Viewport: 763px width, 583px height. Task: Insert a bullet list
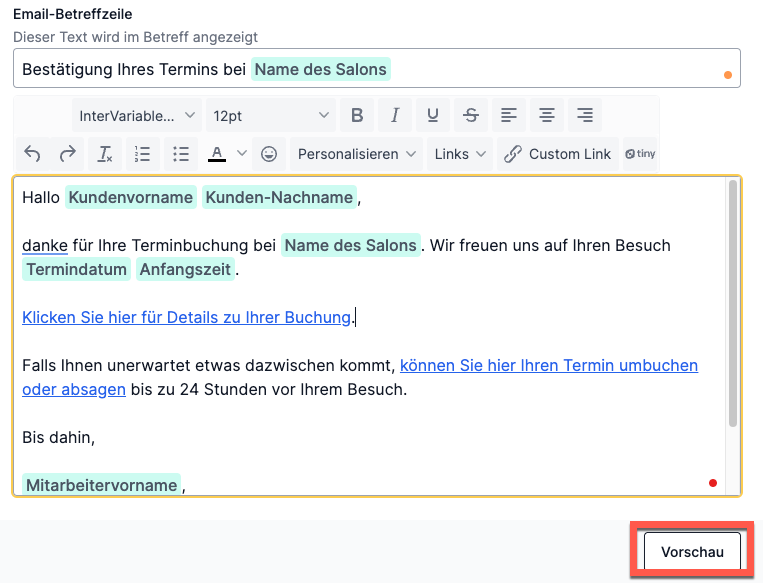(181, 154)
